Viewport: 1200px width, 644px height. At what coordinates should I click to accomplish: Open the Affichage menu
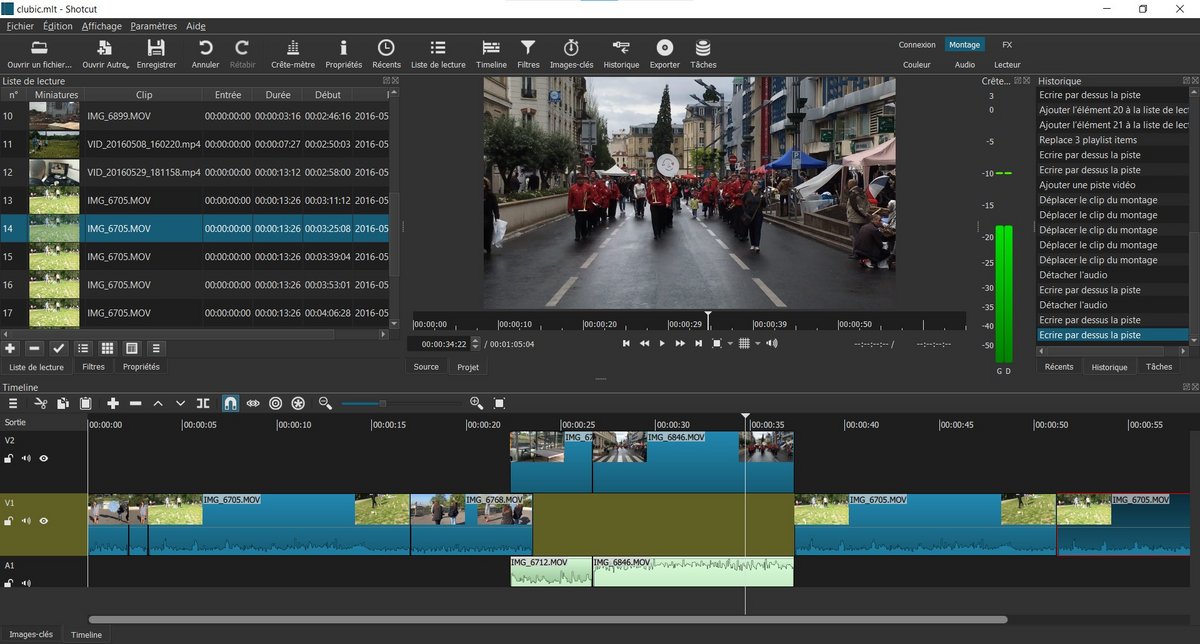point(101,26)
